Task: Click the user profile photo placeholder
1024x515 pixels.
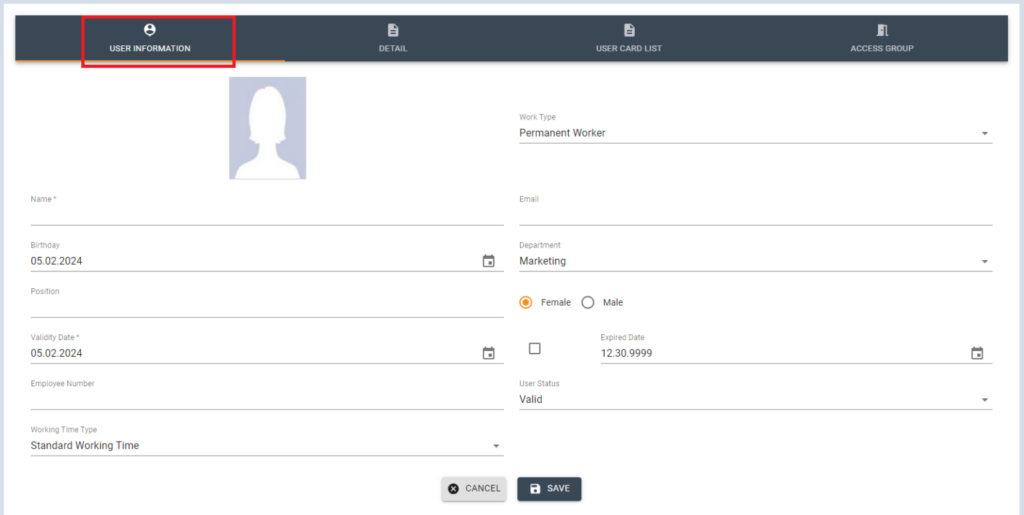Action: [x=267, y=128]
